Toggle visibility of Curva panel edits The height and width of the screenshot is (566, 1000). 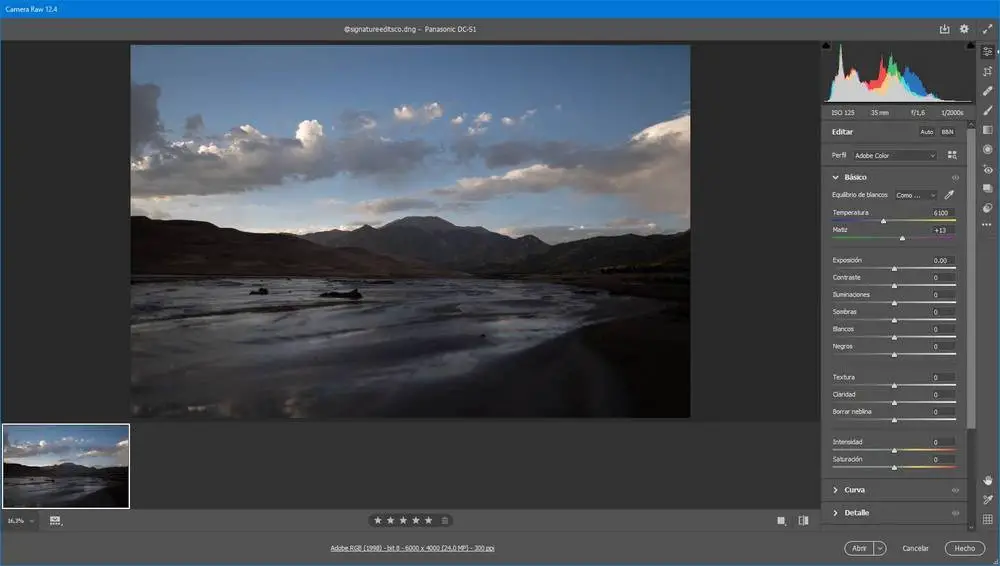click(x=955, y=490)
